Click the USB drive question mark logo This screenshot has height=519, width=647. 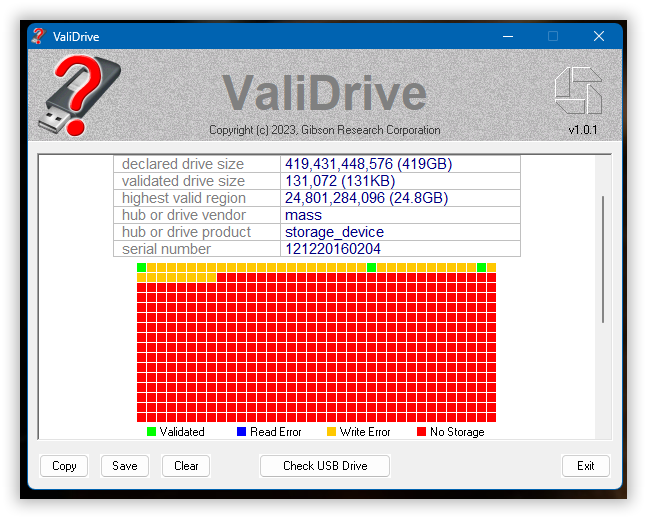point(80,96)
